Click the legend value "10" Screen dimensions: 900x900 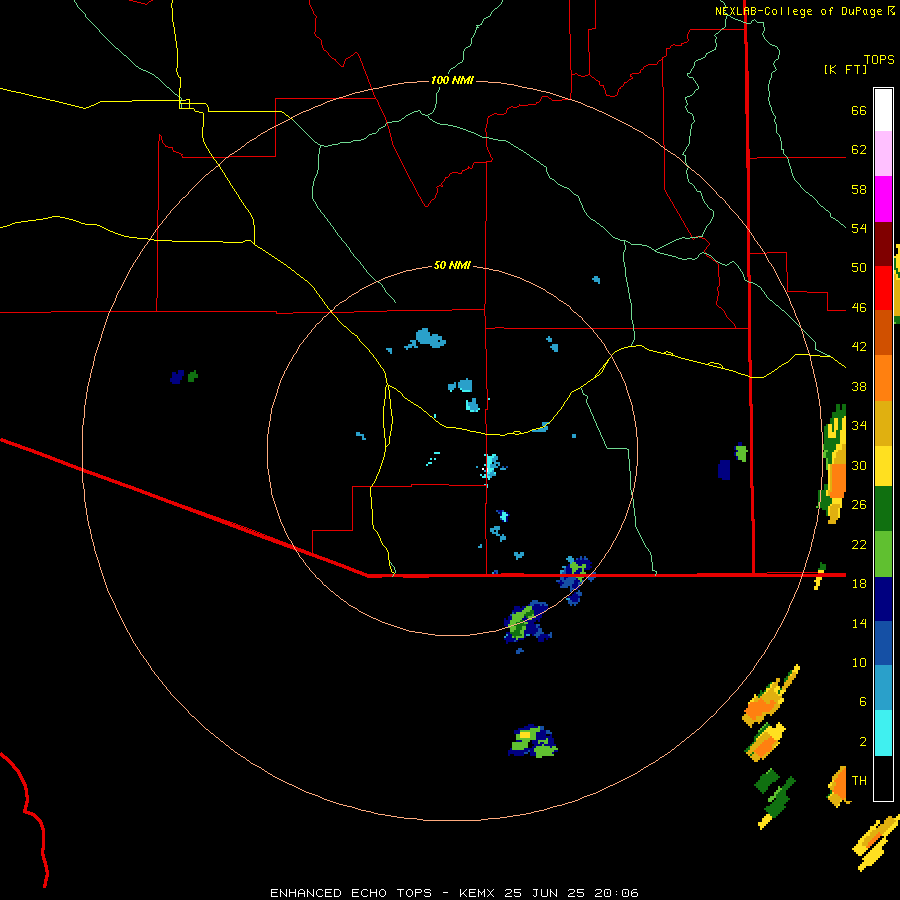[859, 662]
